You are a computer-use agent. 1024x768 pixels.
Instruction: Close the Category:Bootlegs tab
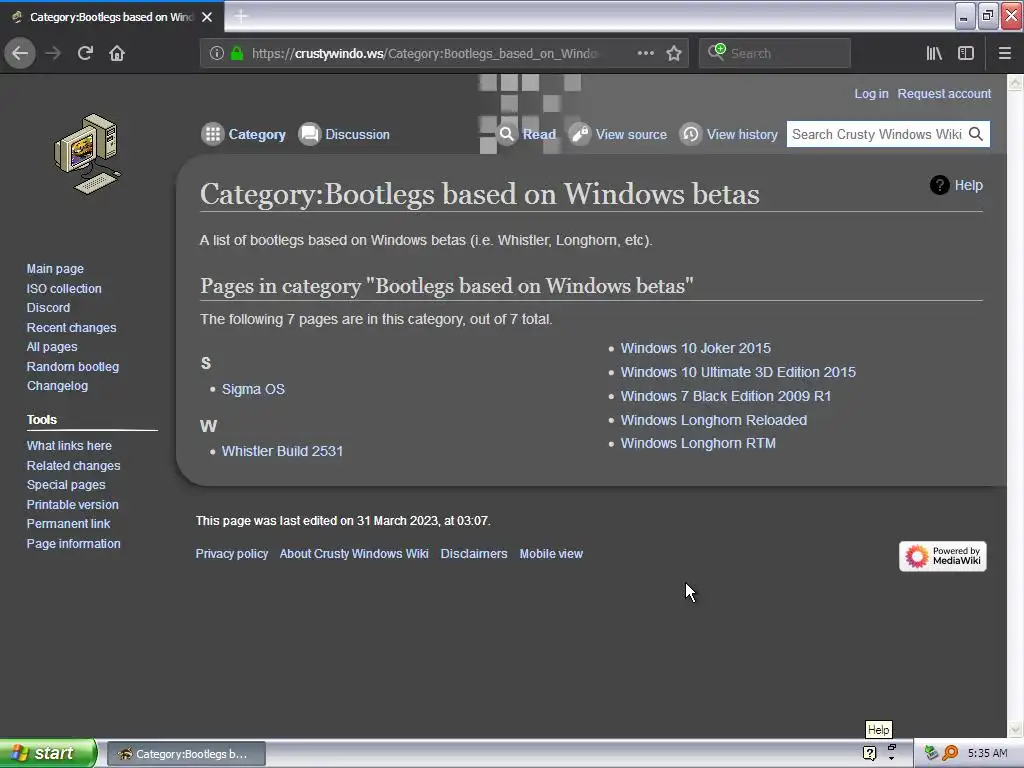(x=207, y=17)
